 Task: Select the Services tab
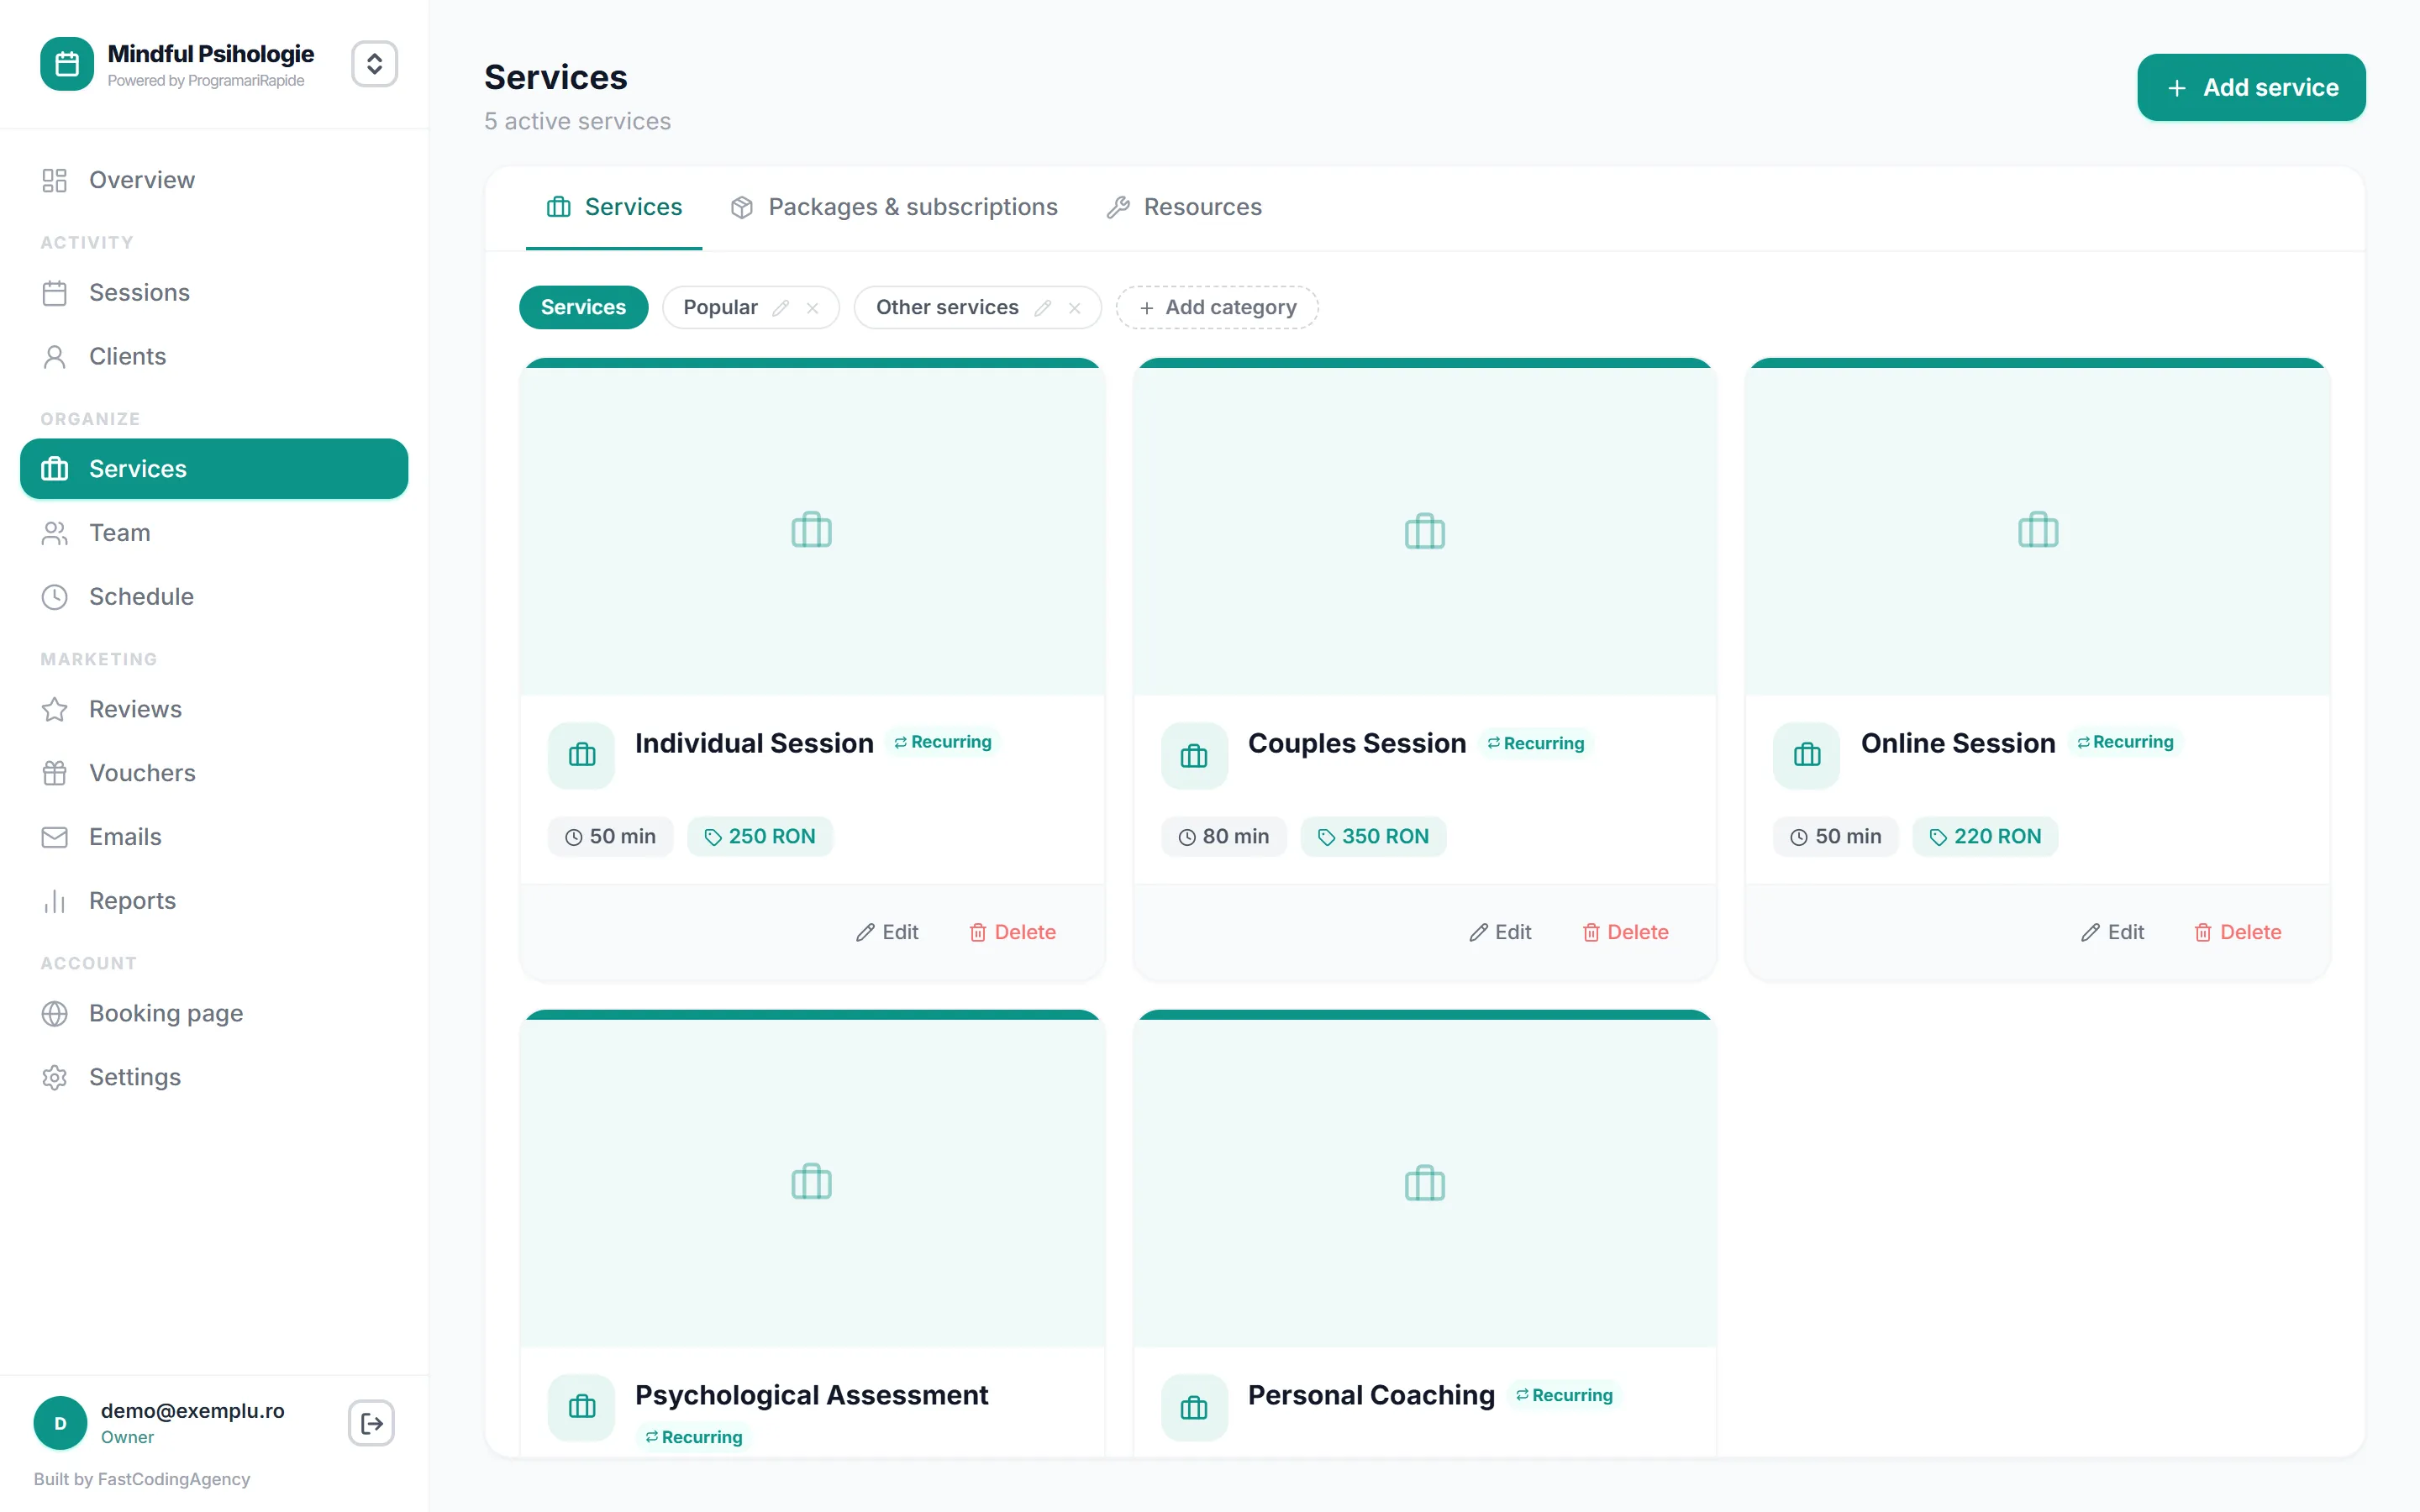[x=614, y=207]
